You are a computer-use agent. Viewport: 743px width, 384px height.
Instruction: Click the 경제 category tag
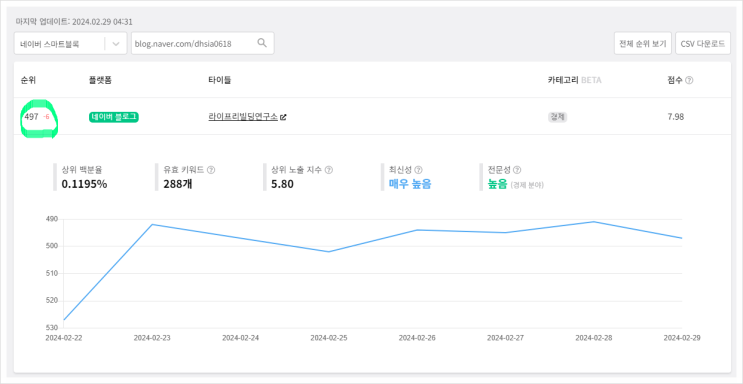(x=557, y=117)
